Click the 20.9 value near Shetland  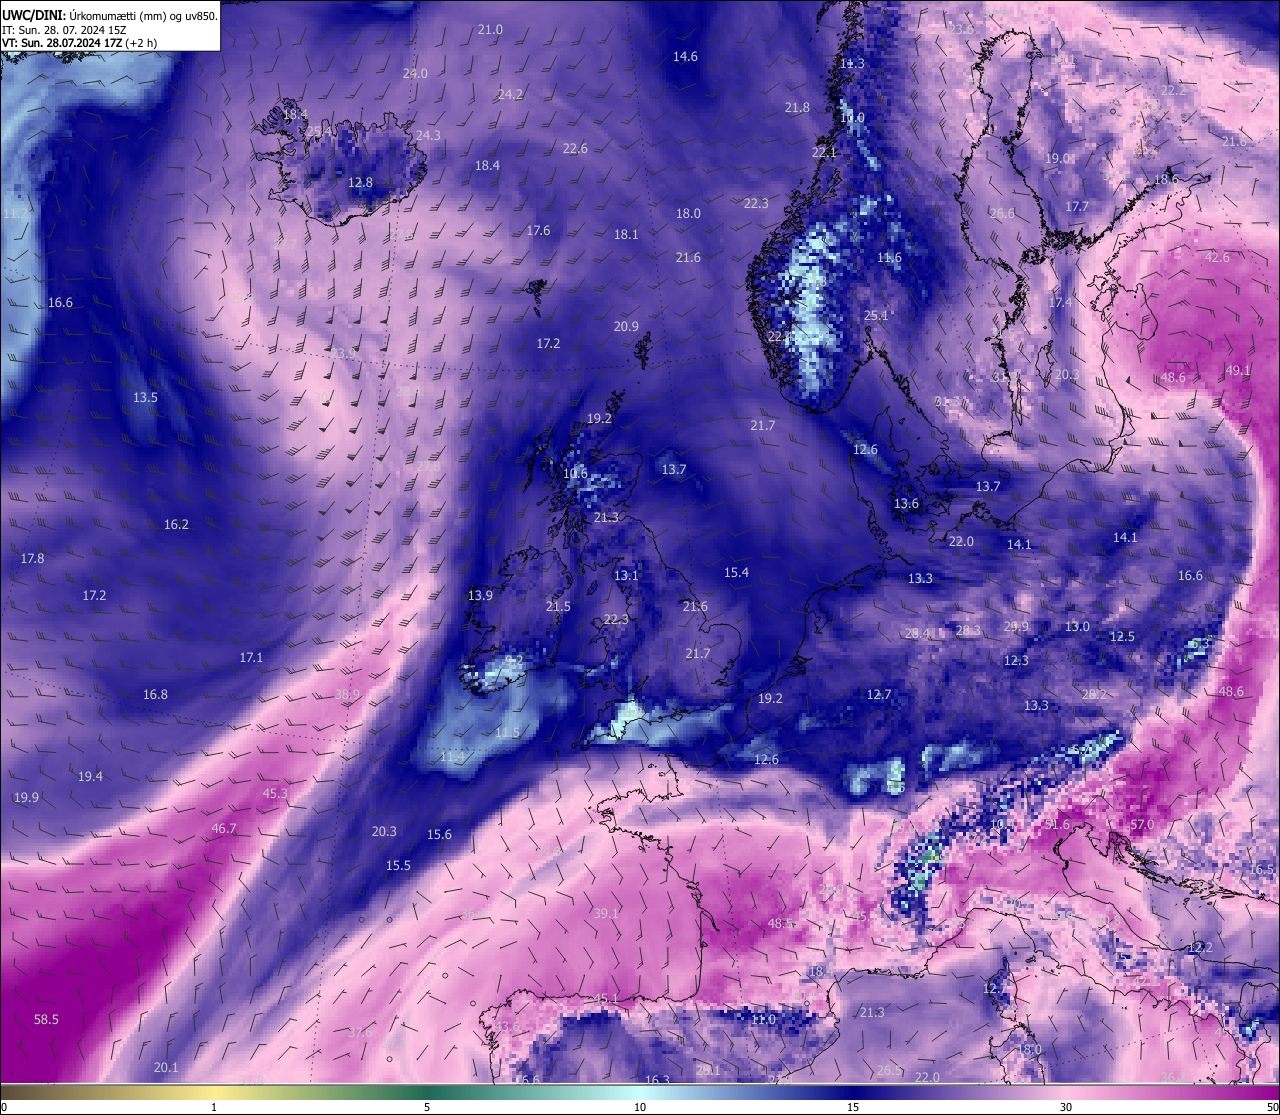click(x=626, y=326)
